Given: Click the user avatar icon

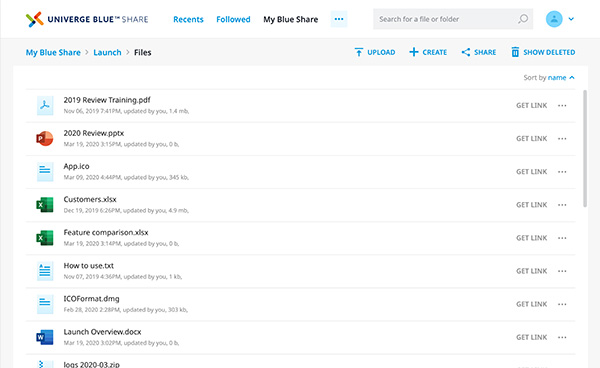Looking at the screenshot, I should (554, 19).
